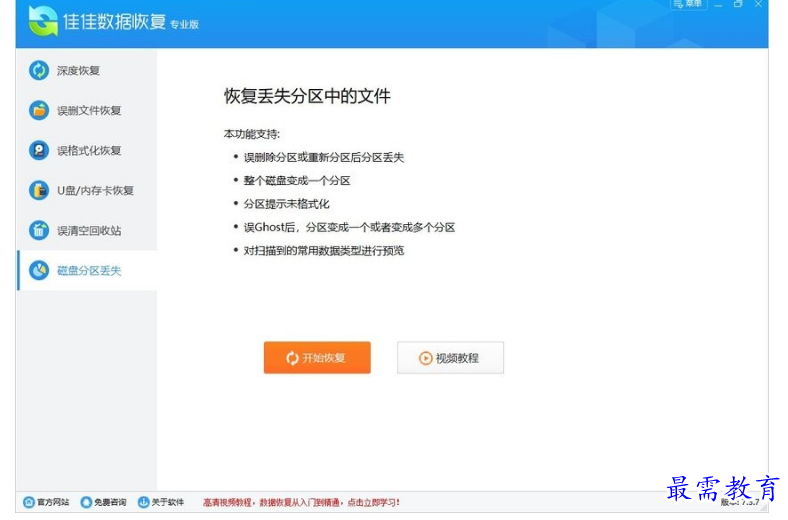
Task: Open the 视频教程 video tutorial
Action: [x=450, y=358]
